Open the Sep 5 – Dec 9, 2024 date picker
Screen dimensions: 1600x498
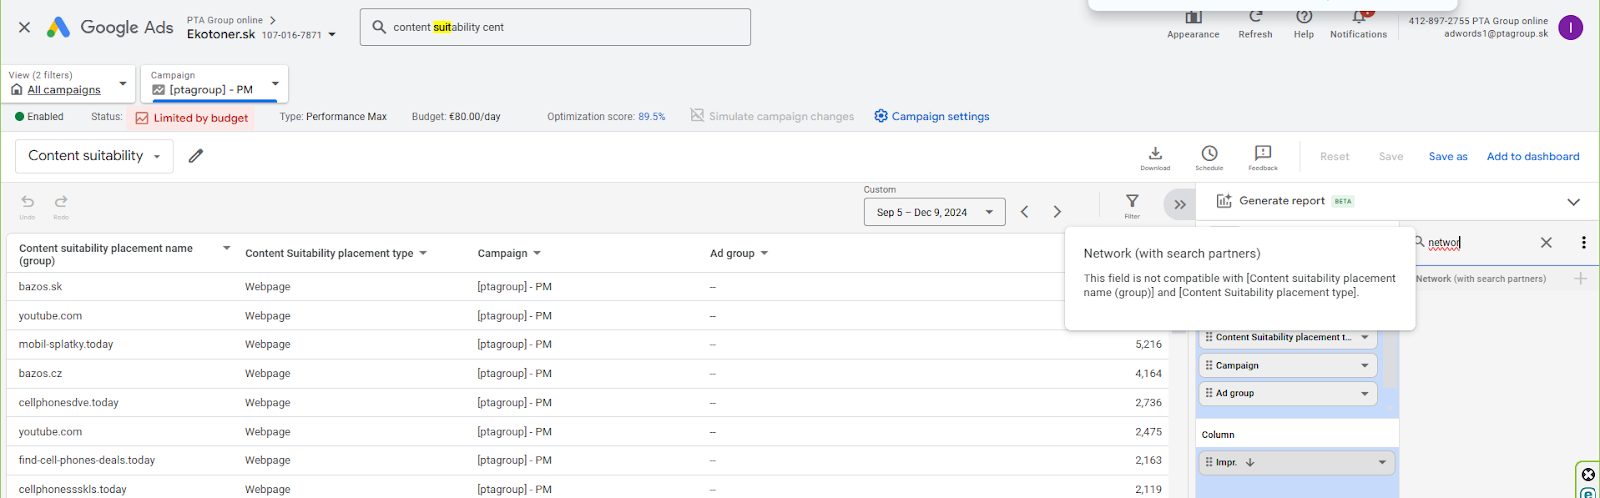click(934, 212)
